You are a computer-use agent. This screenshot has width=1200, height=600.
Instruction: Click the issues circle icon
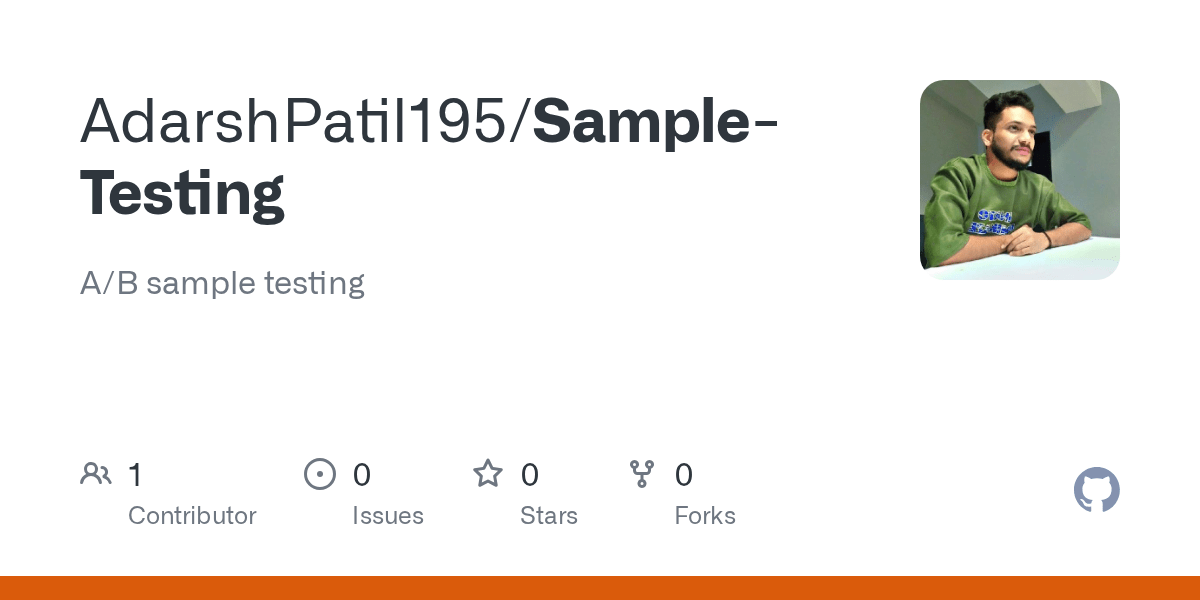point(320,474)
